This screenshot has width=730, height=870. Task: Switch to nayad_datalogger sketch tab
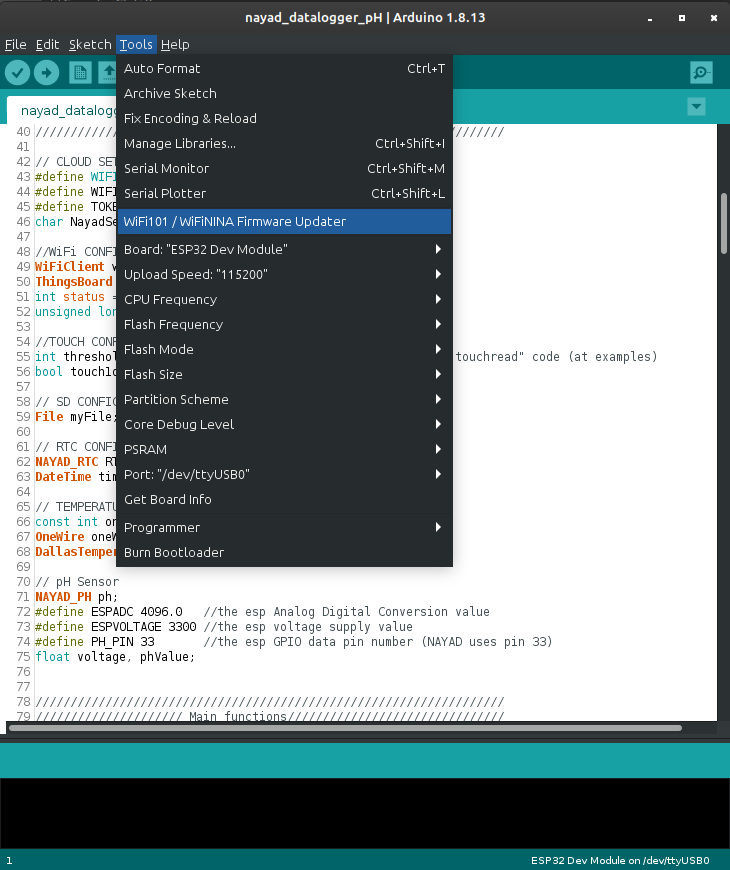(62, 110)
